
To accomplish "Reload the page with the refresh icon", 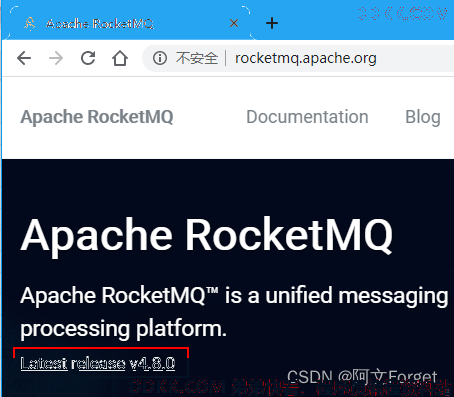I will 88,58.
